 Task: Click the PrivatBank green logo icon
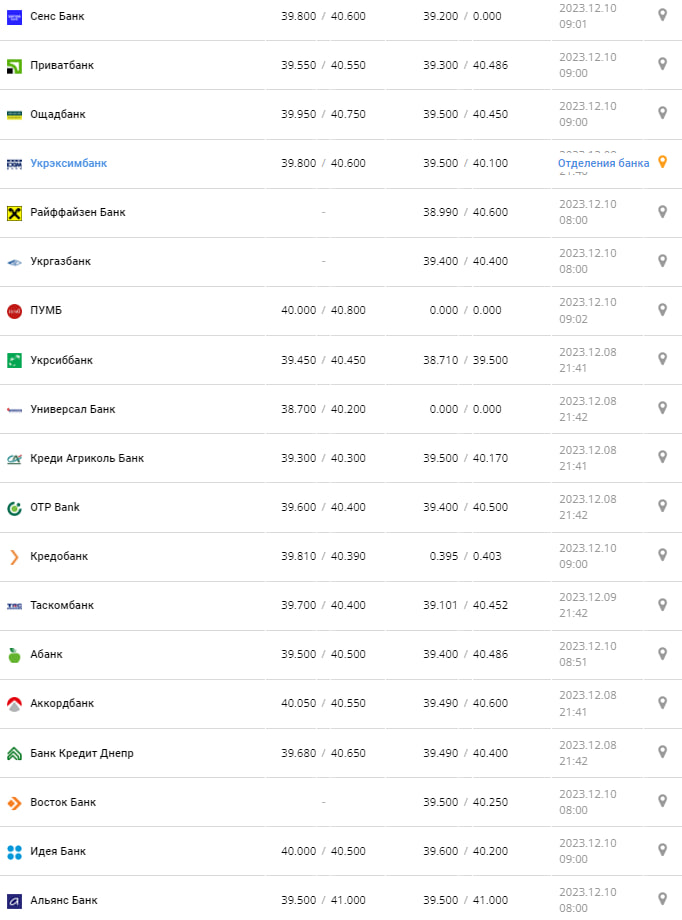point(14,66)
